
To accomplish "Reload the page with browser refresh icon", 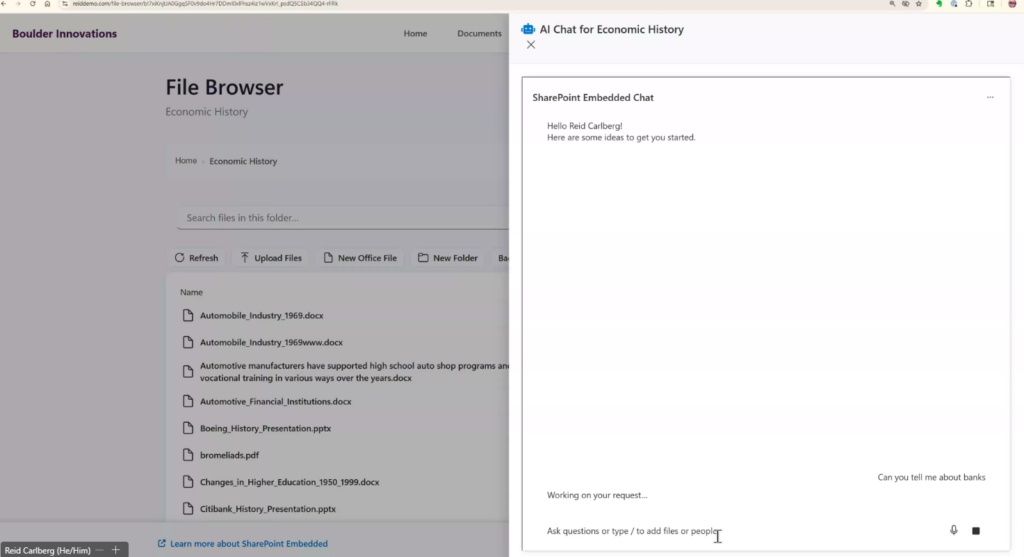I will [x=33, y=4].
